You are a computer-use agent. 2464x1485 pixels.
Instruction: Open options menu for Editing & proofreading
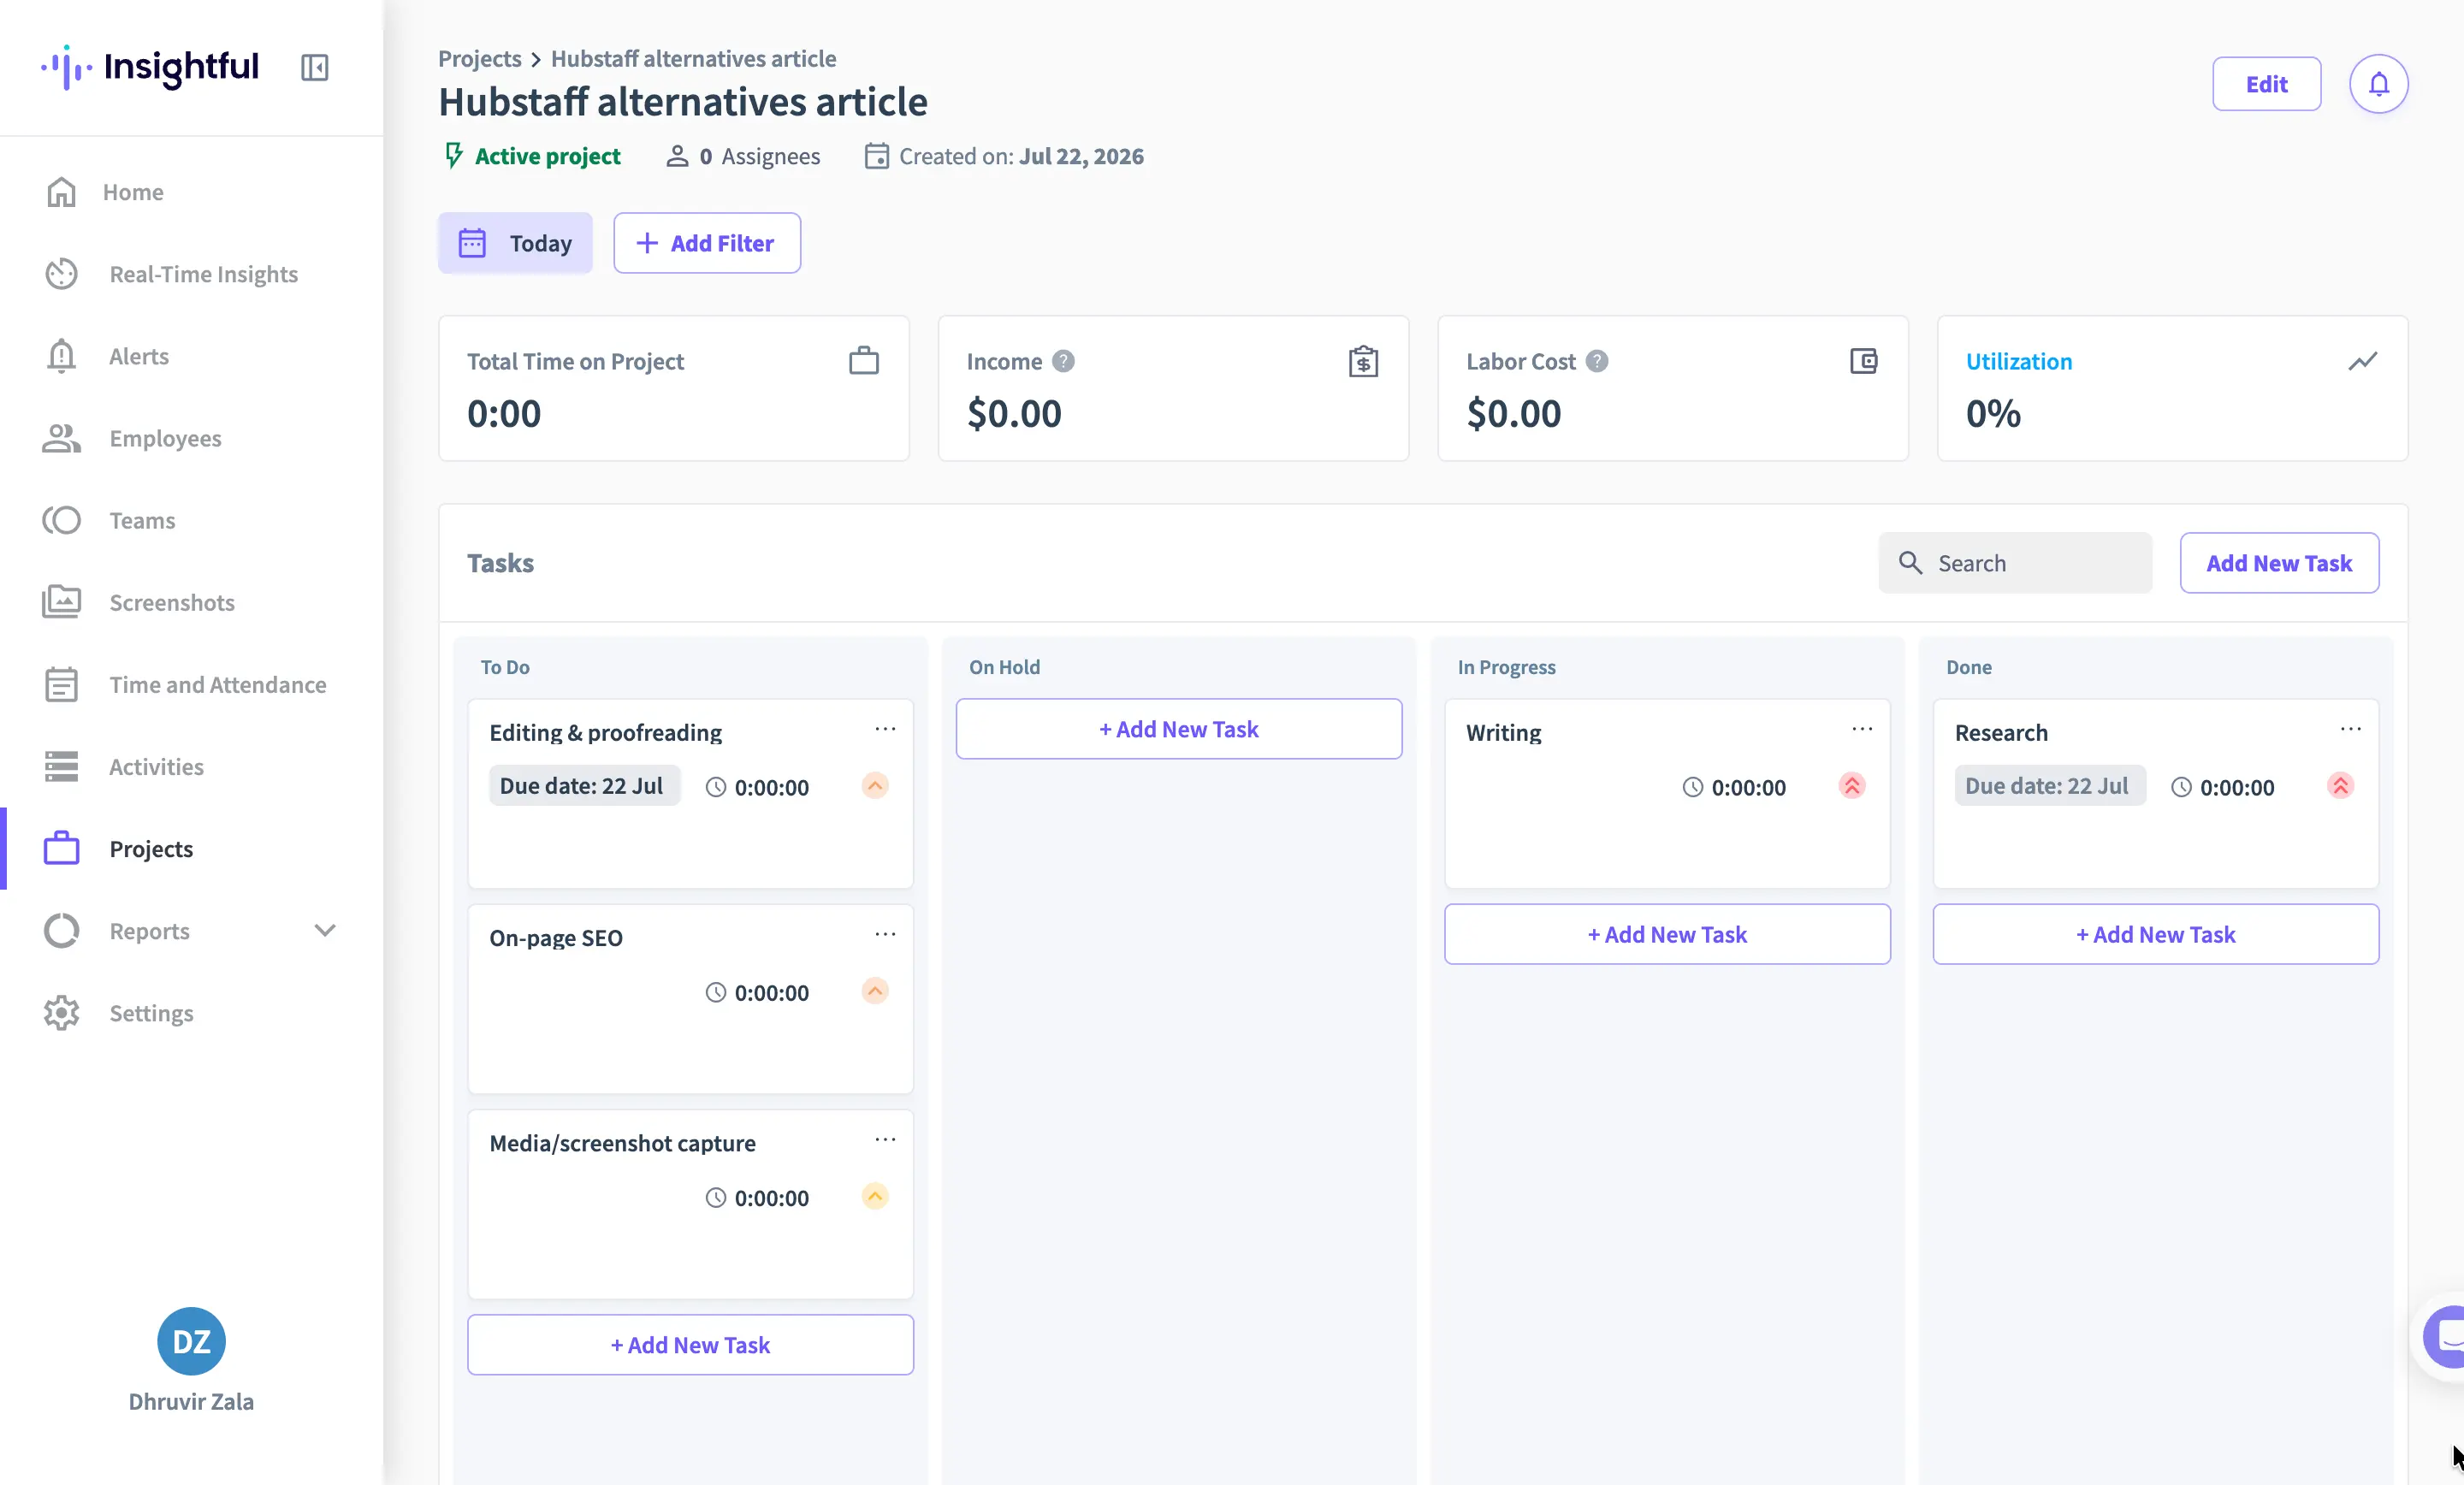click(x=885, y=729)
